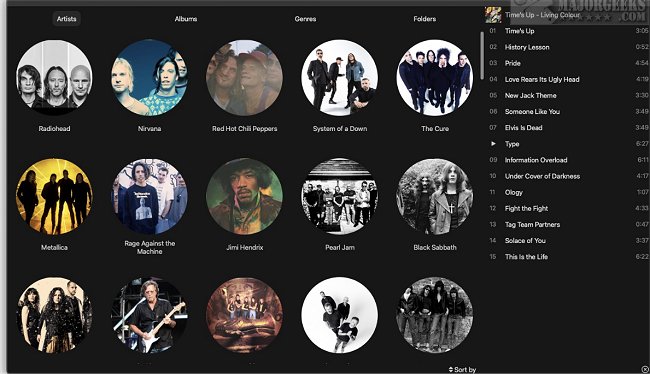Open the Nirvana artist picture
This screenshot has width=650, height=374.
tap(149, 78)
